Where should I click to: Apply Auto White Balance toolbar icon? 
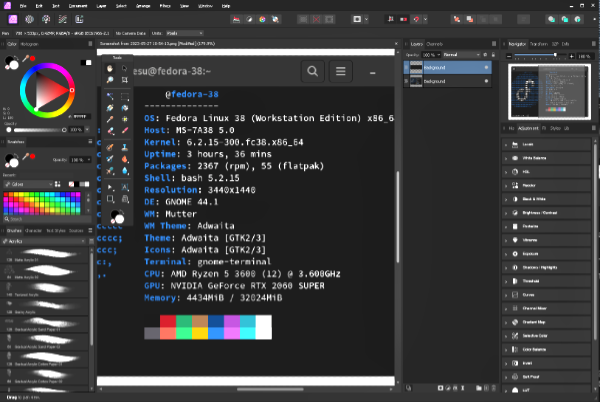(276, 19)
